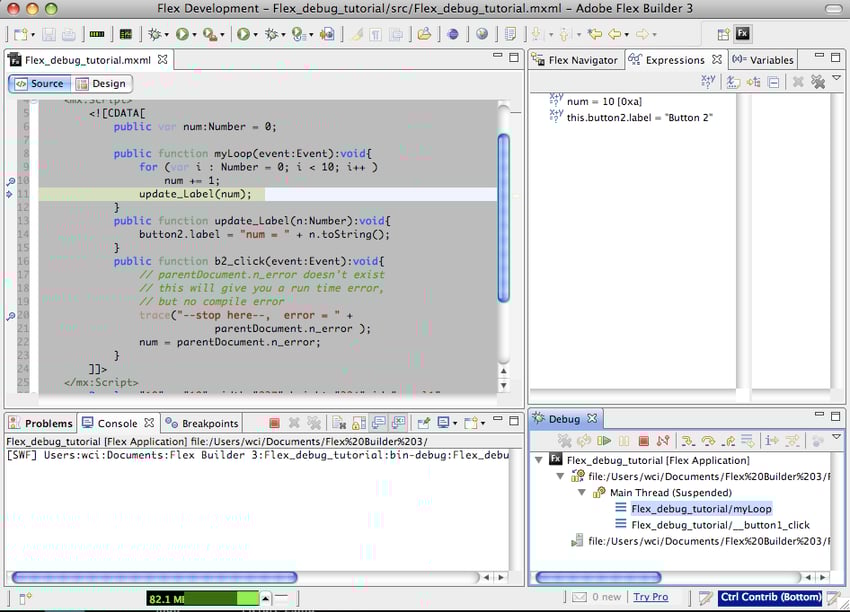The image size is (850, 612).
Task: Switch to the Variables tab
Action: pos(764,60)
